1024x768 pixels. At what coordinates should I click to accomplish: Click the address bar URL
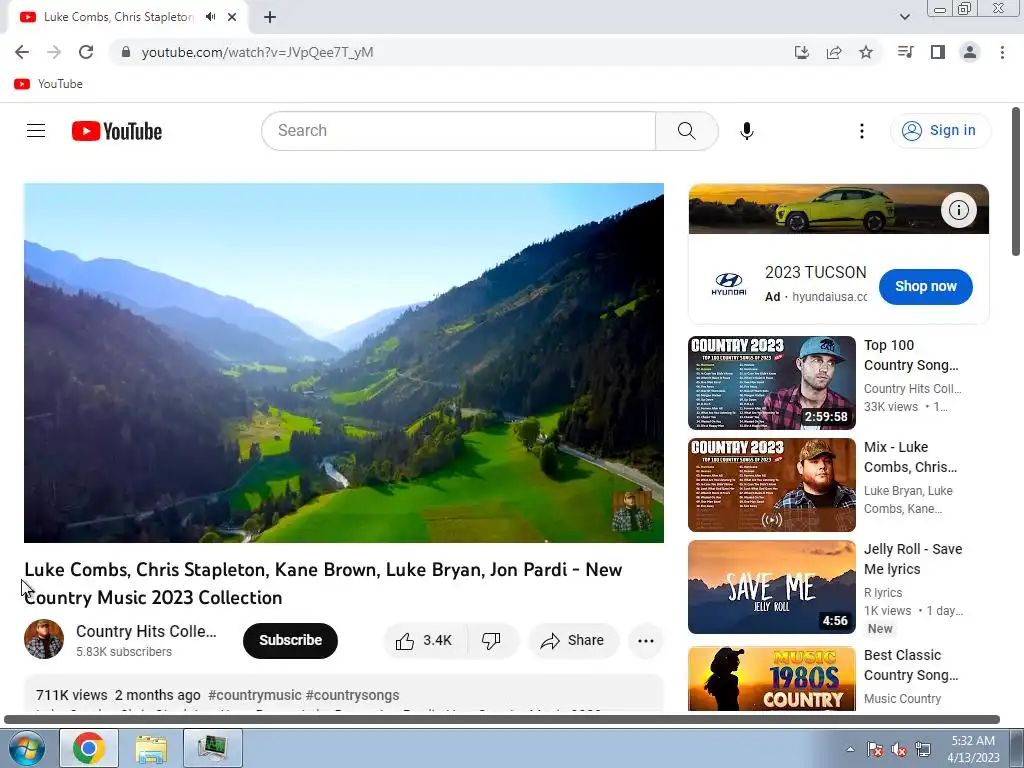(x=257, y=52)
